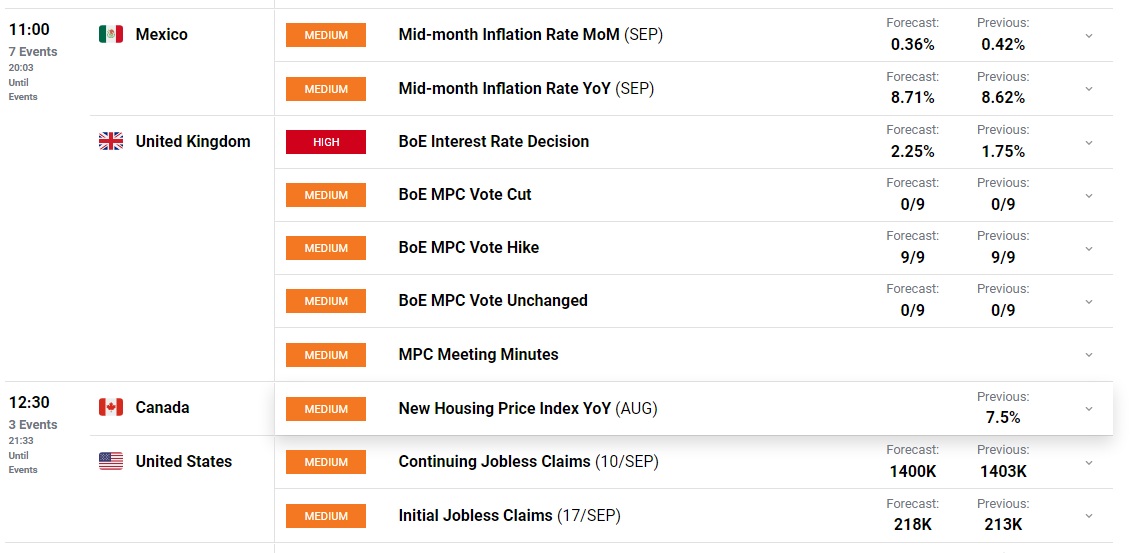Click the 11:00 time slot heading
The width and height of the screenshot is (1137, 553).
29,30
